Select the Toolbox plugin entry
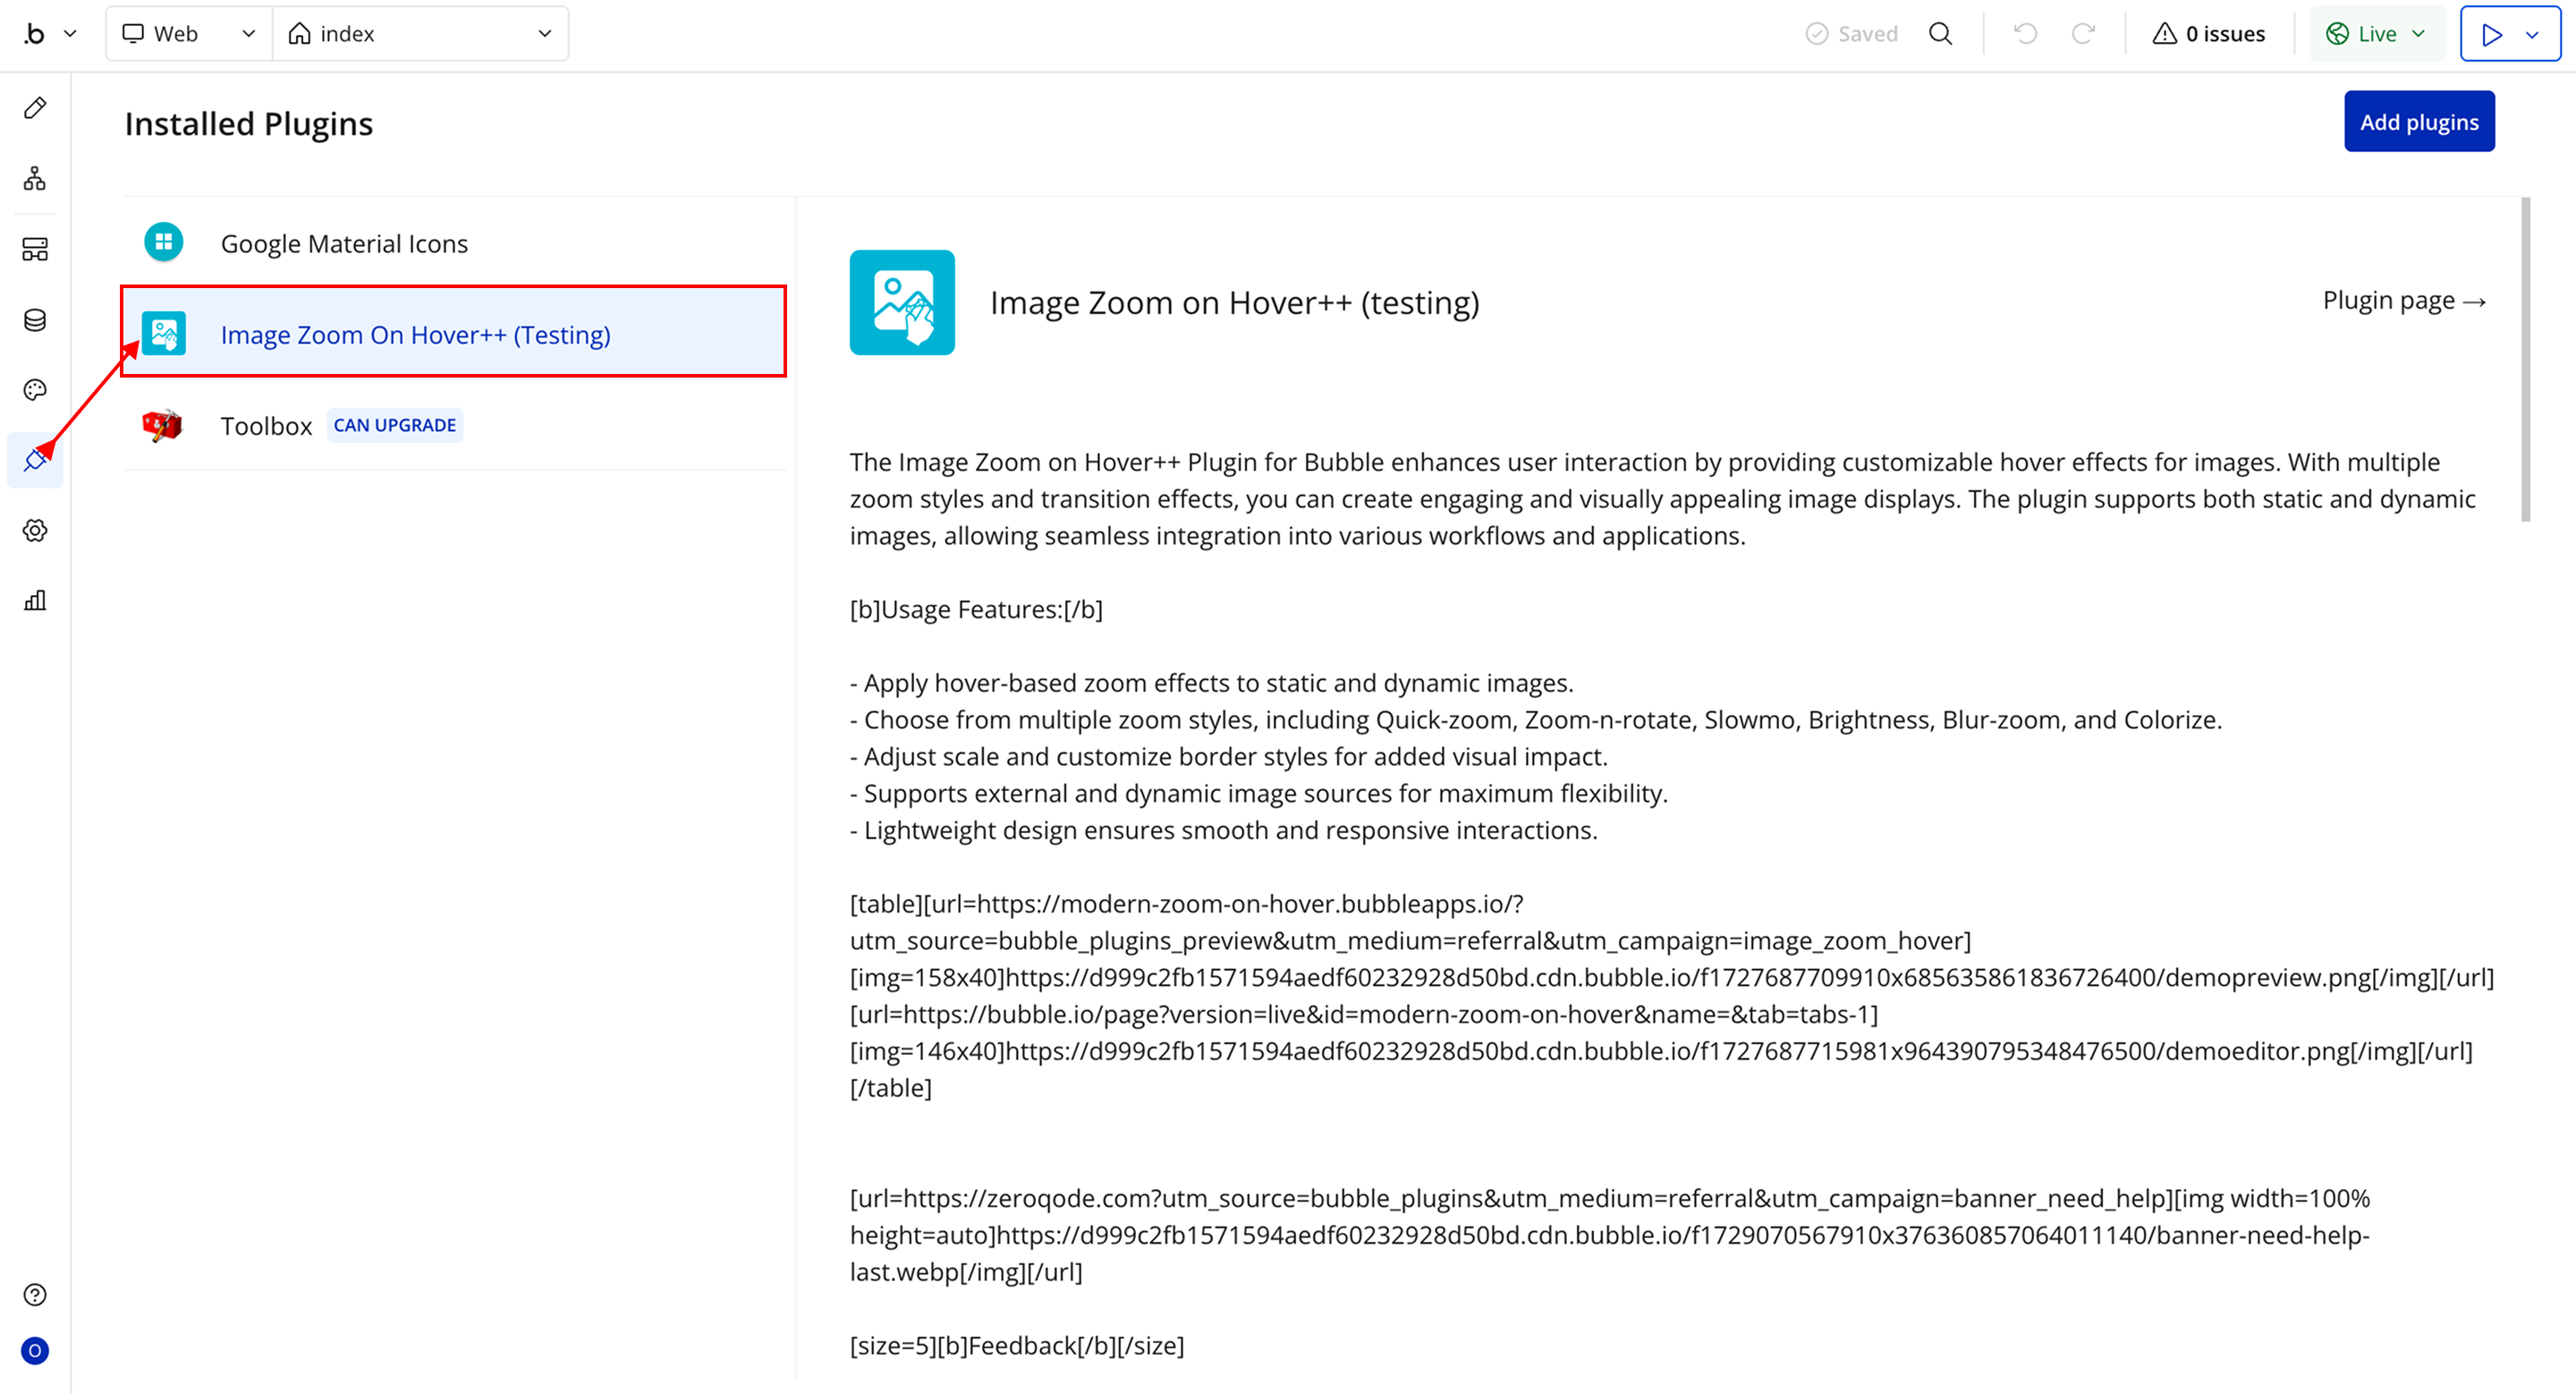 [266, 426]
